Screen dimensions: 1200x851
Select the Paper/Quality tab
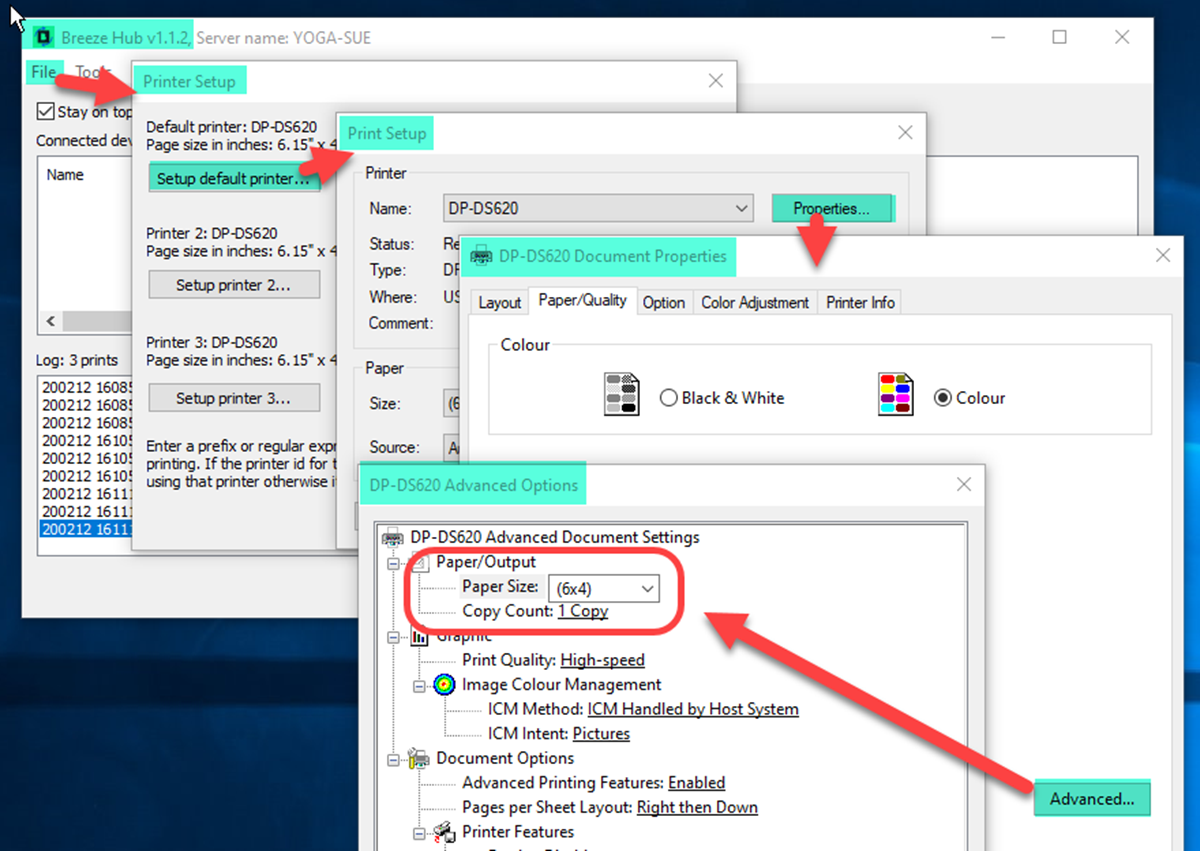pos(583,300)
